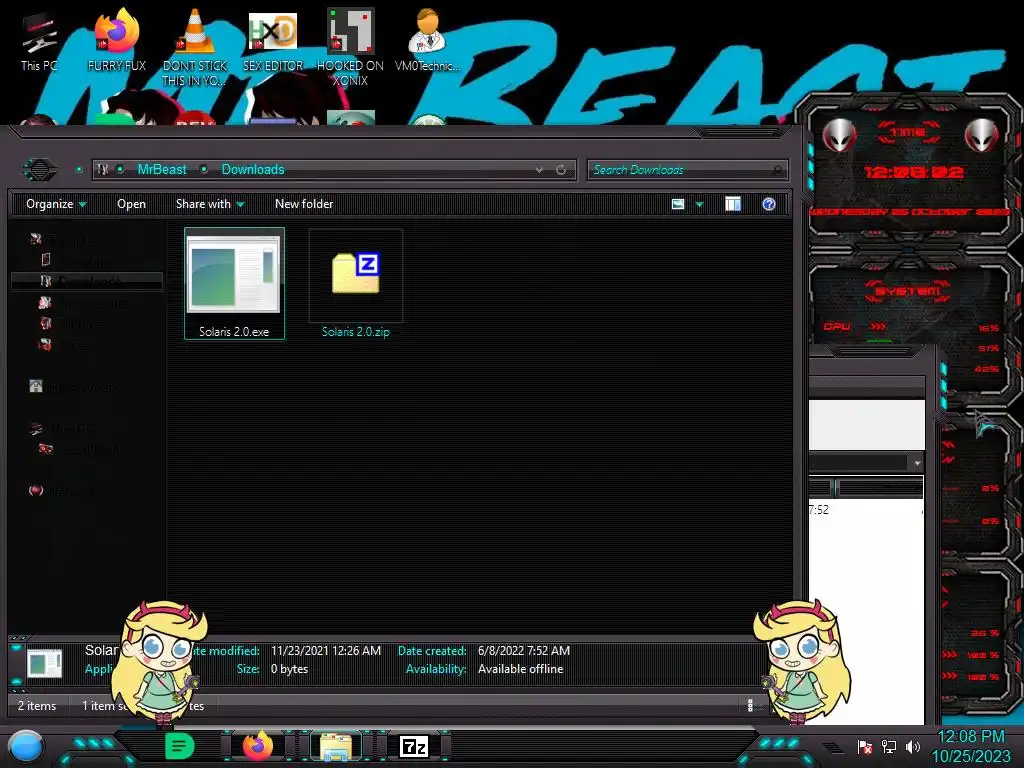The image size is (1024, 768).
Task: Open the VM0Technic doctor desktop icon
Action: pos(427,40)
